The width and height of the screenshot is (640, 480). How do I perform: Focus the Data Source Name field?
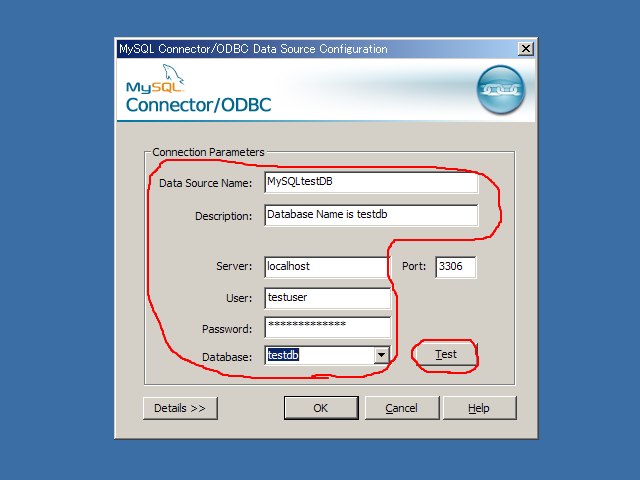[371, 182]
